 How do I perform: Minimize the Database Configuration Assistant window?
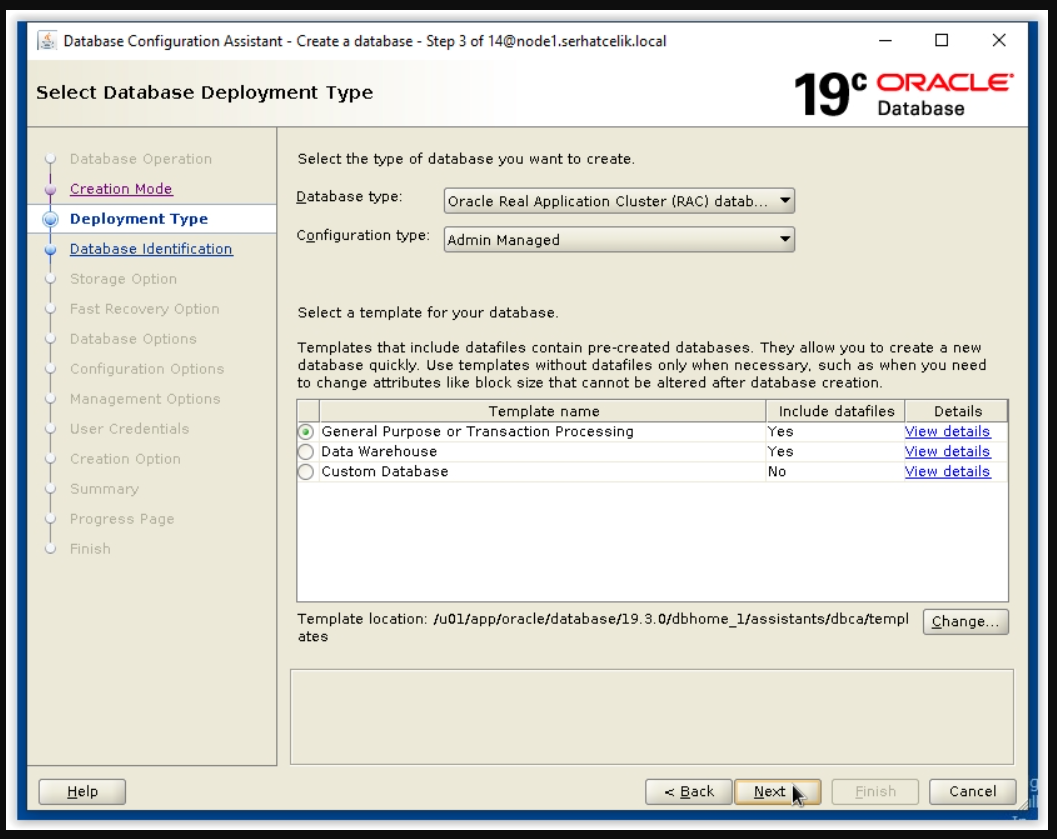885,40
